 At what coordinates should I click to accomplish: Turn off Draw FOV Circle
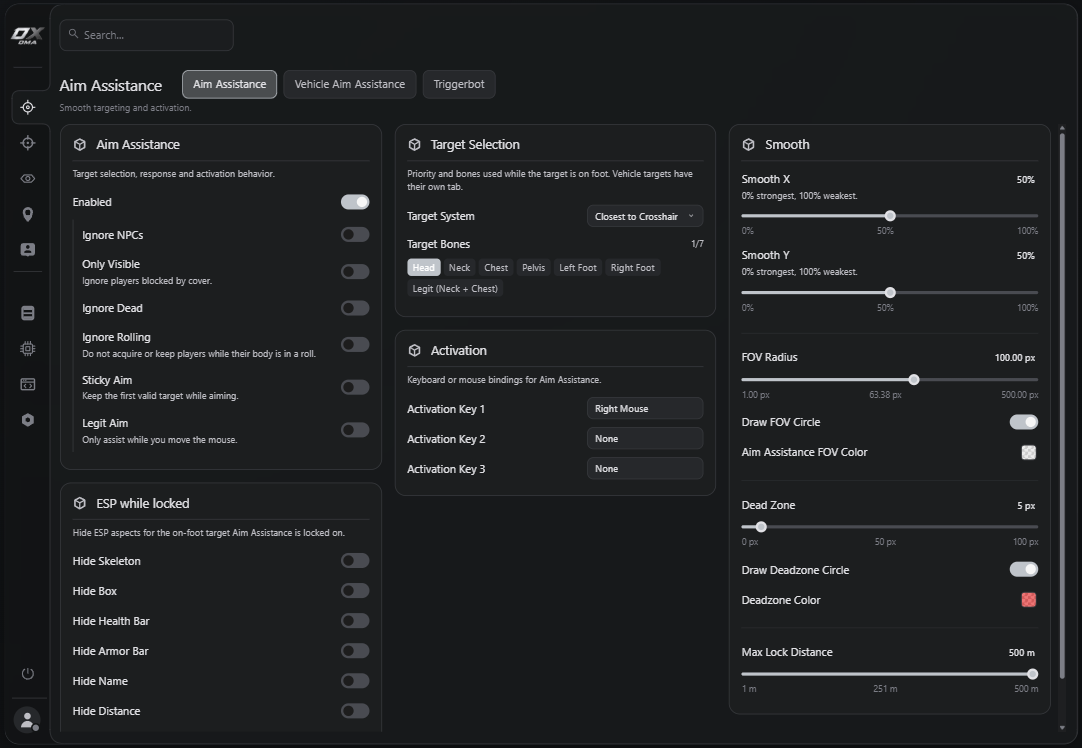pos(1023,422)
